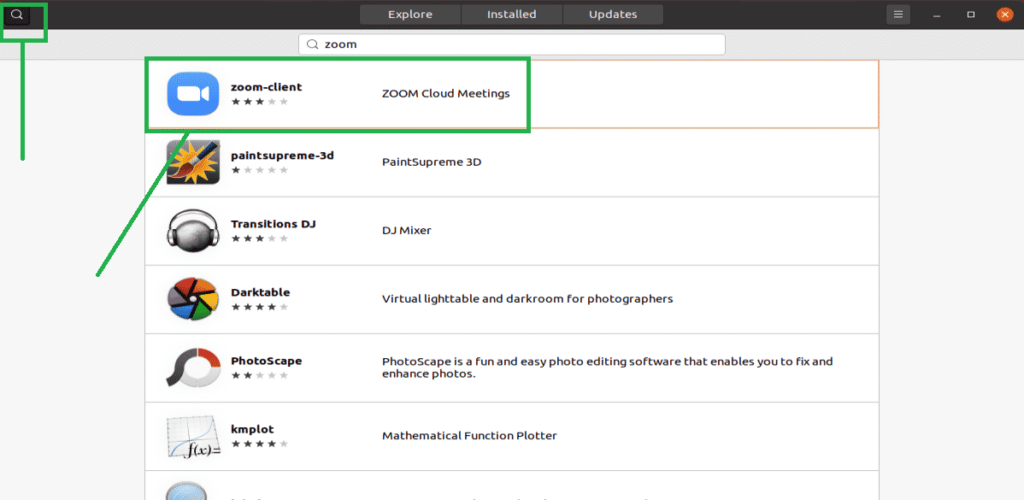Open the zoom-client app title
The width and height of the screenshot is (1024, 500).
tap(266, 87)
